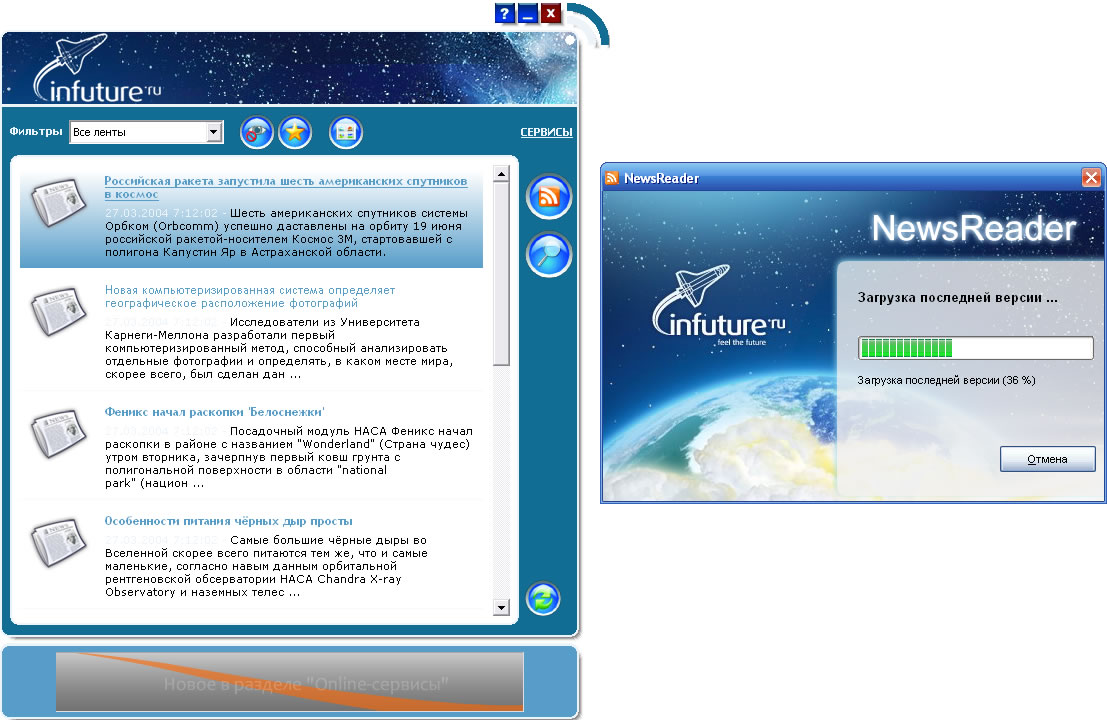Screen dimensions: 1107x720
Task: Open the news layout view icon button
Action: 346,132
